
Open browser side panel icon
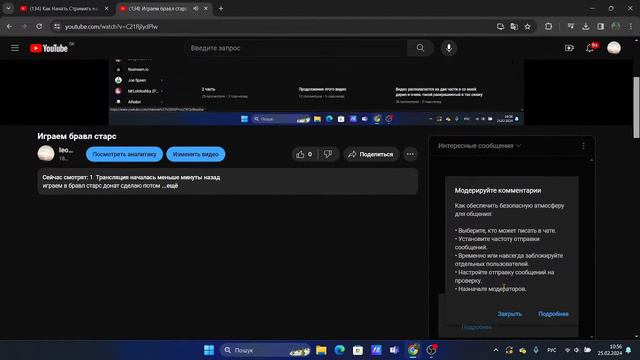(x=600, y=27)
